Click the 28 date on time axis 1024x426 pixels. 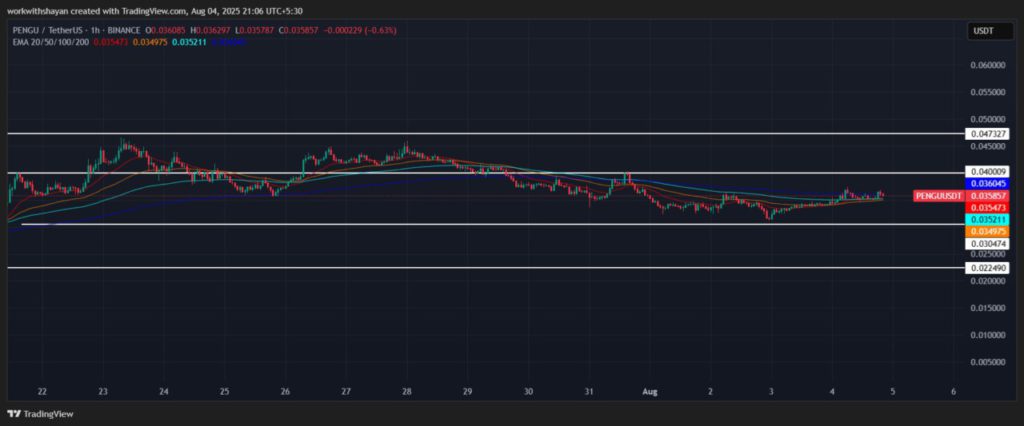point(407,392)
